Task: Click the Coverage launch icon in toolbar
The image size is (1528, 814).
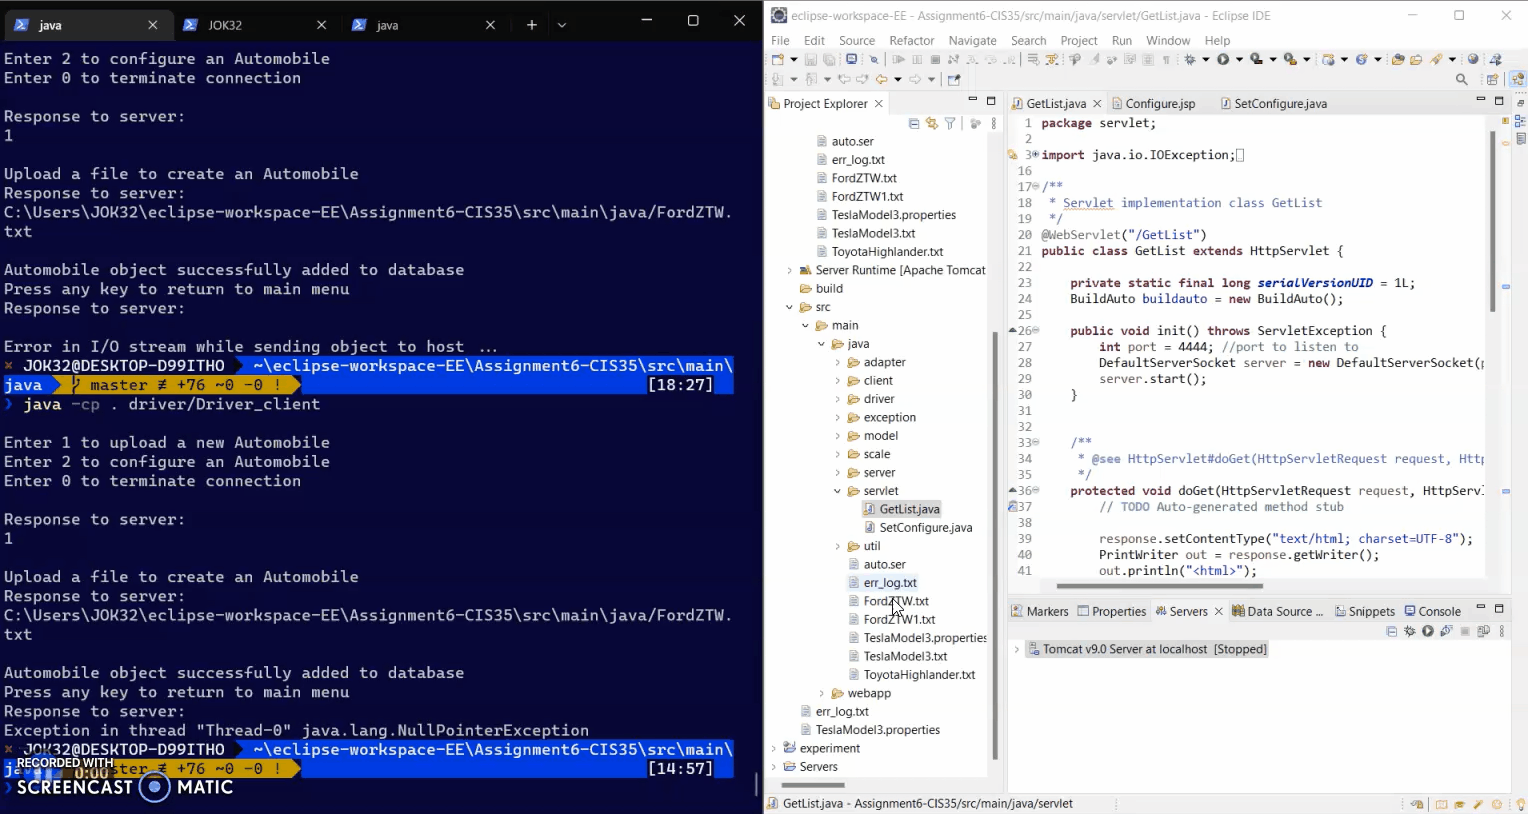Action: (1256, 59)
